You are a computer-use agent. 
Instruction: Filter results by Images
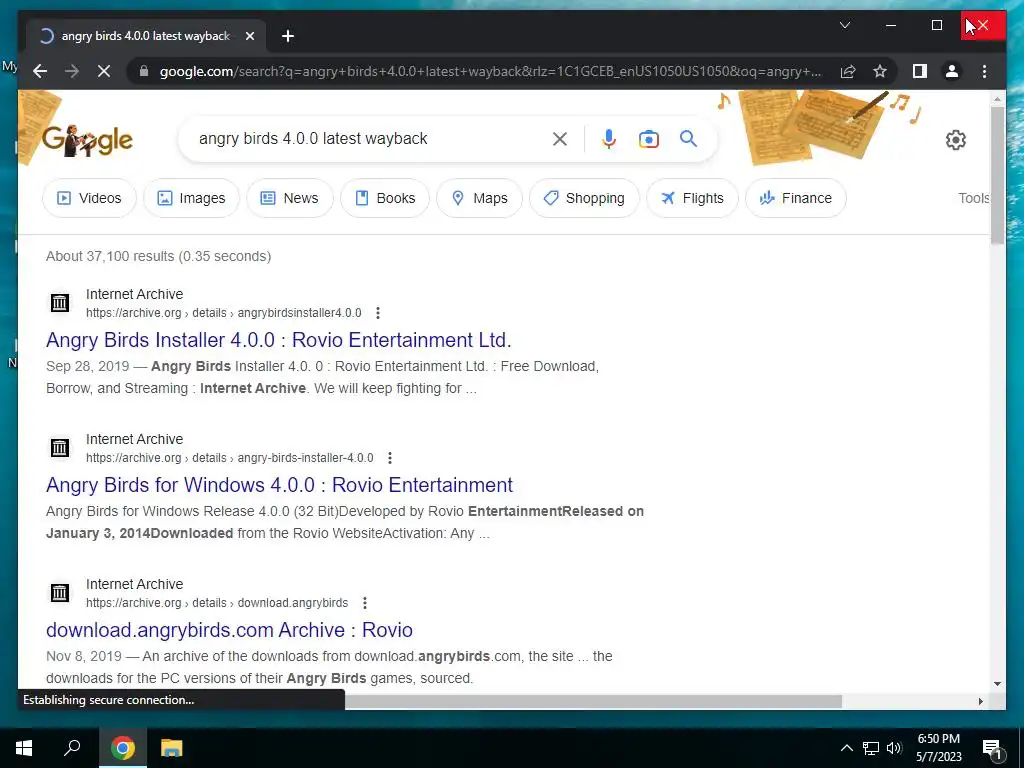click(x=191, y=198)
